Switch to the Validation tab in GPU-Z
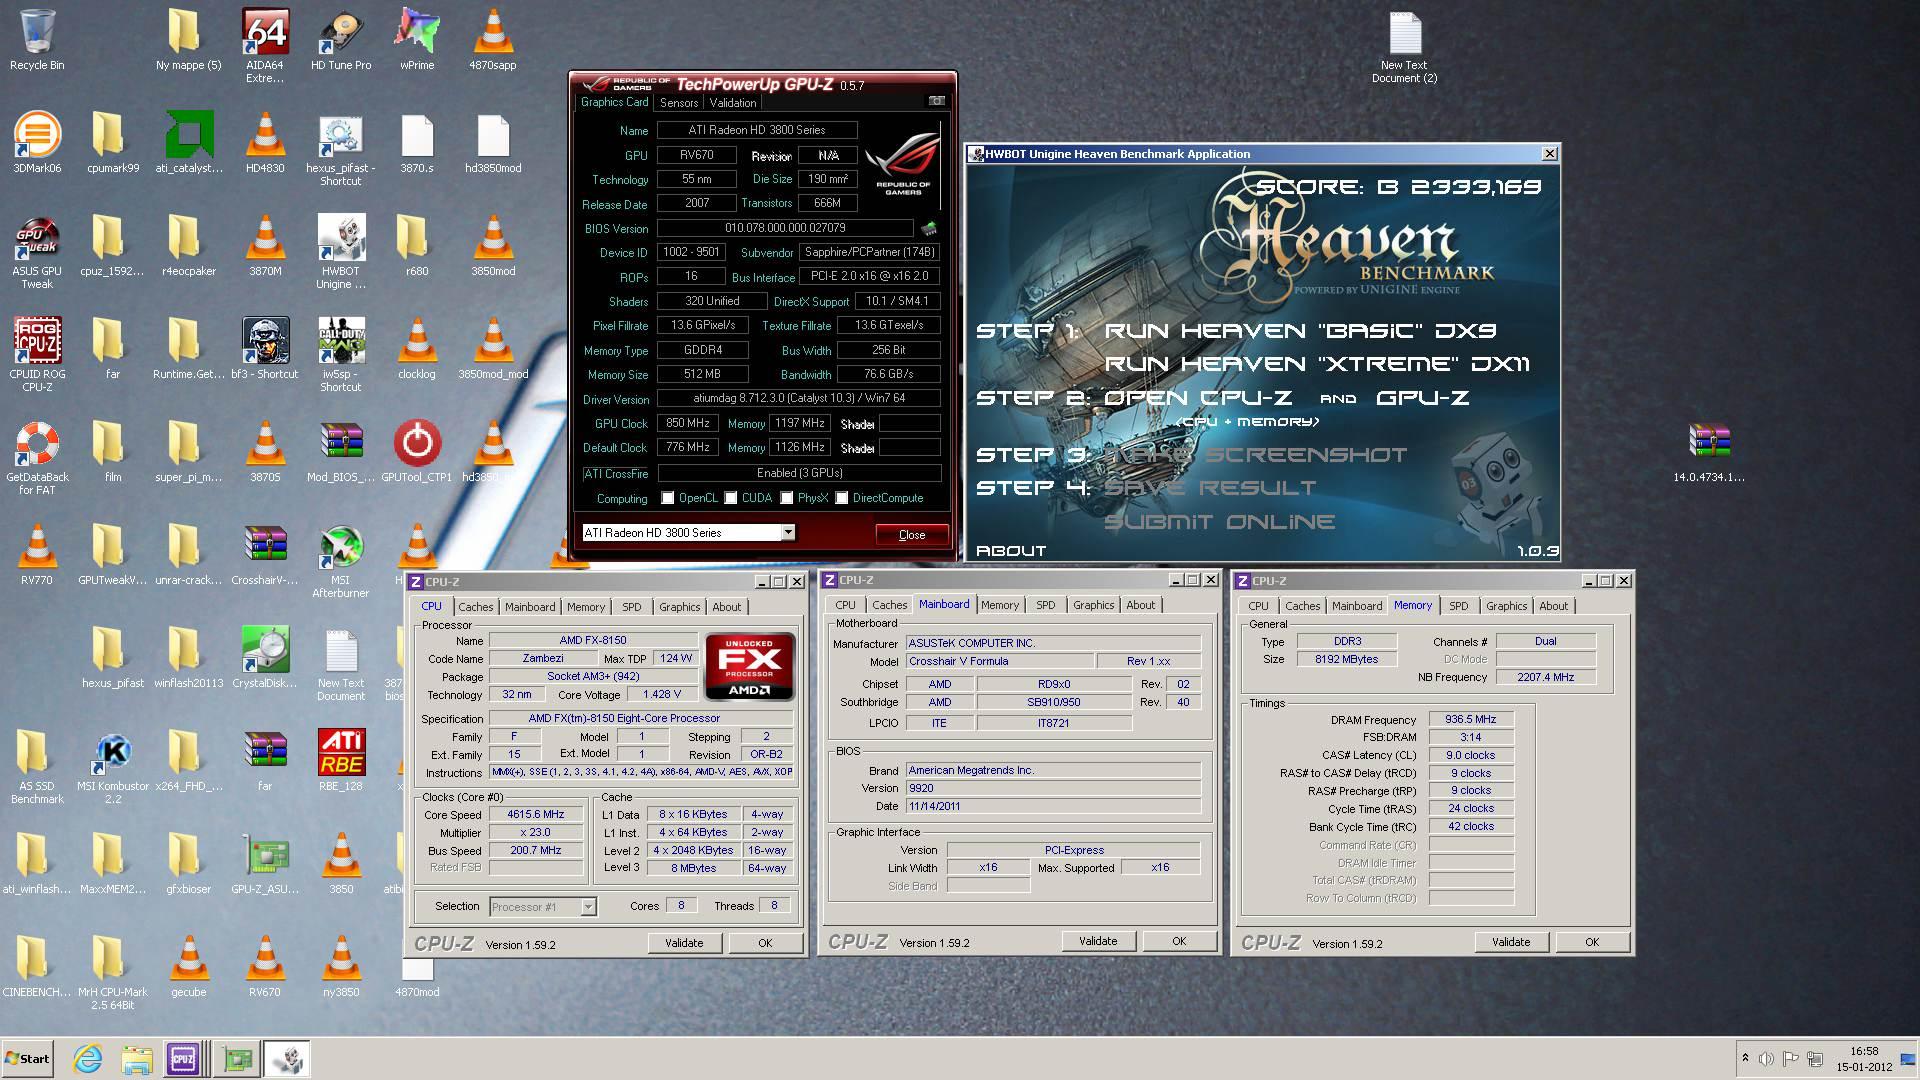This screenshot has width=1920, height=1080. click(733, 103)
